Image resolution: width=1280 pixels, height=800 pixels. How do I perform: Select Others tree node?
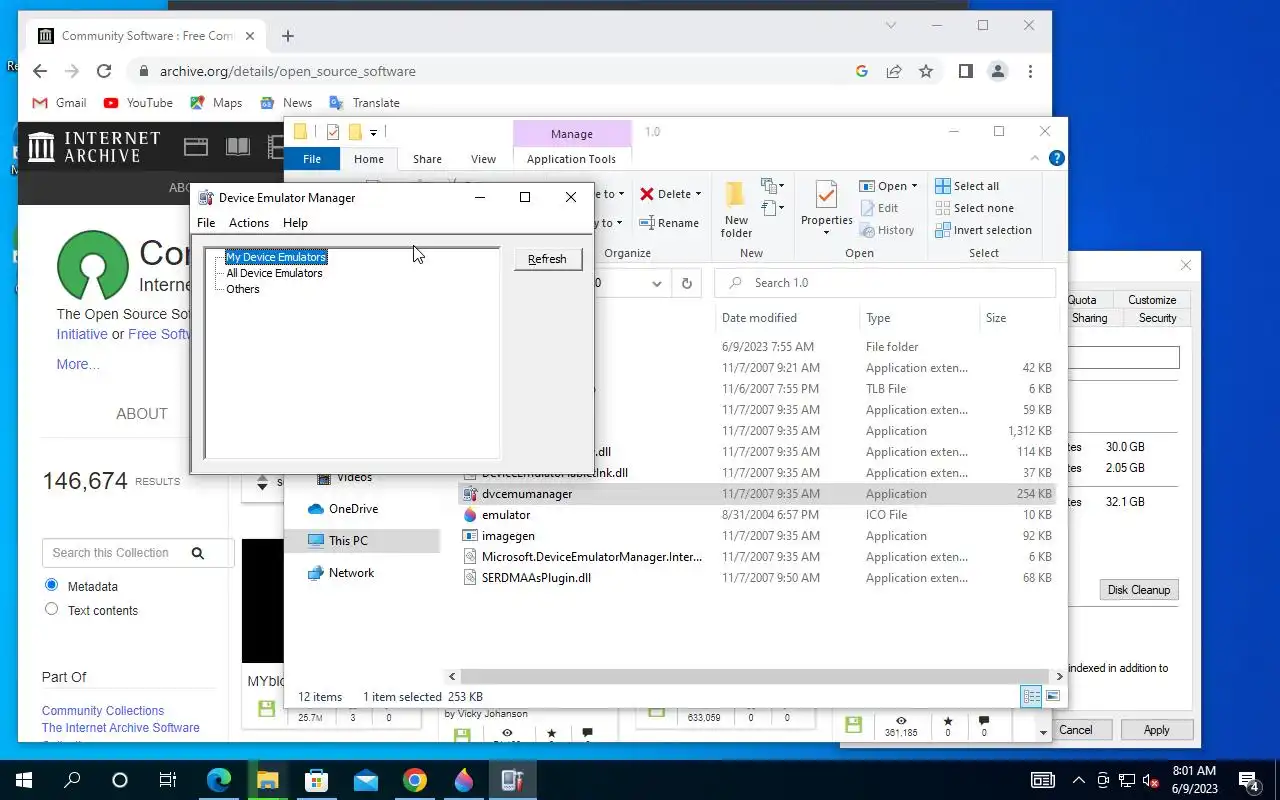point(243,289)
